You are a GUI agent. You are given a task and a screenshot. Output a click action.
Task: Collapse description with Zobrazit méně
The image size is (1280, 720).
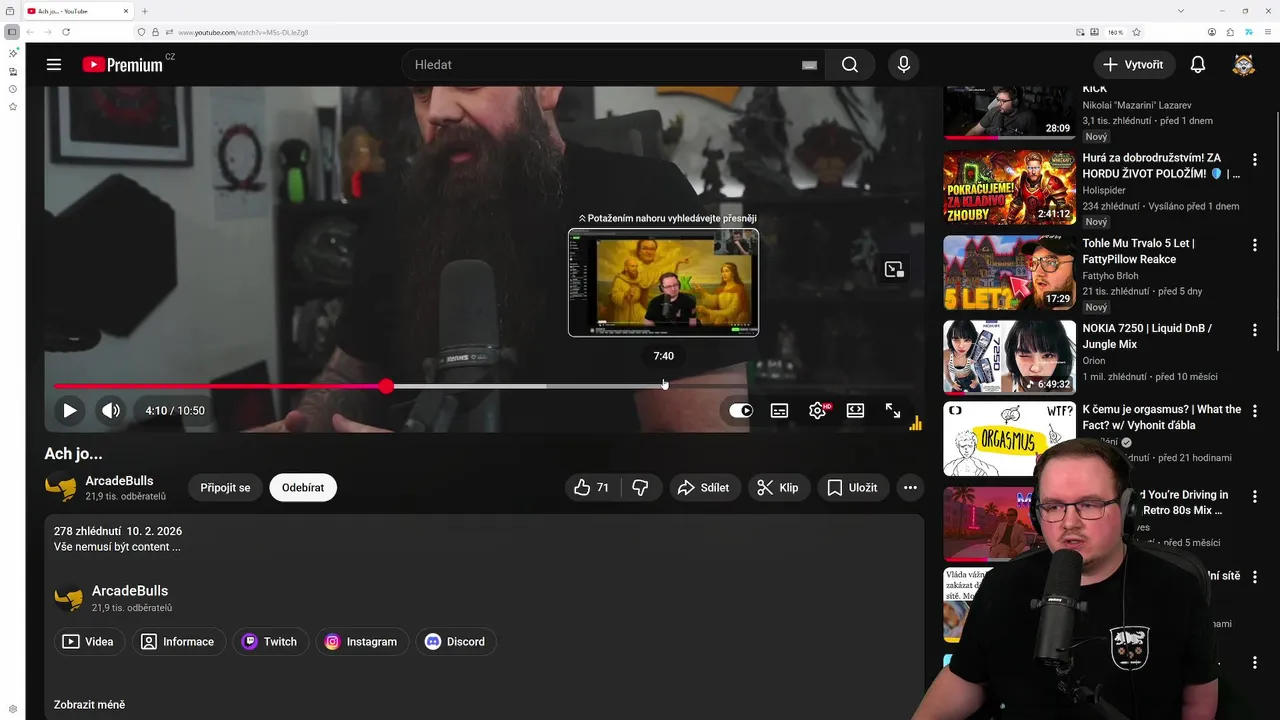[90, 705]
